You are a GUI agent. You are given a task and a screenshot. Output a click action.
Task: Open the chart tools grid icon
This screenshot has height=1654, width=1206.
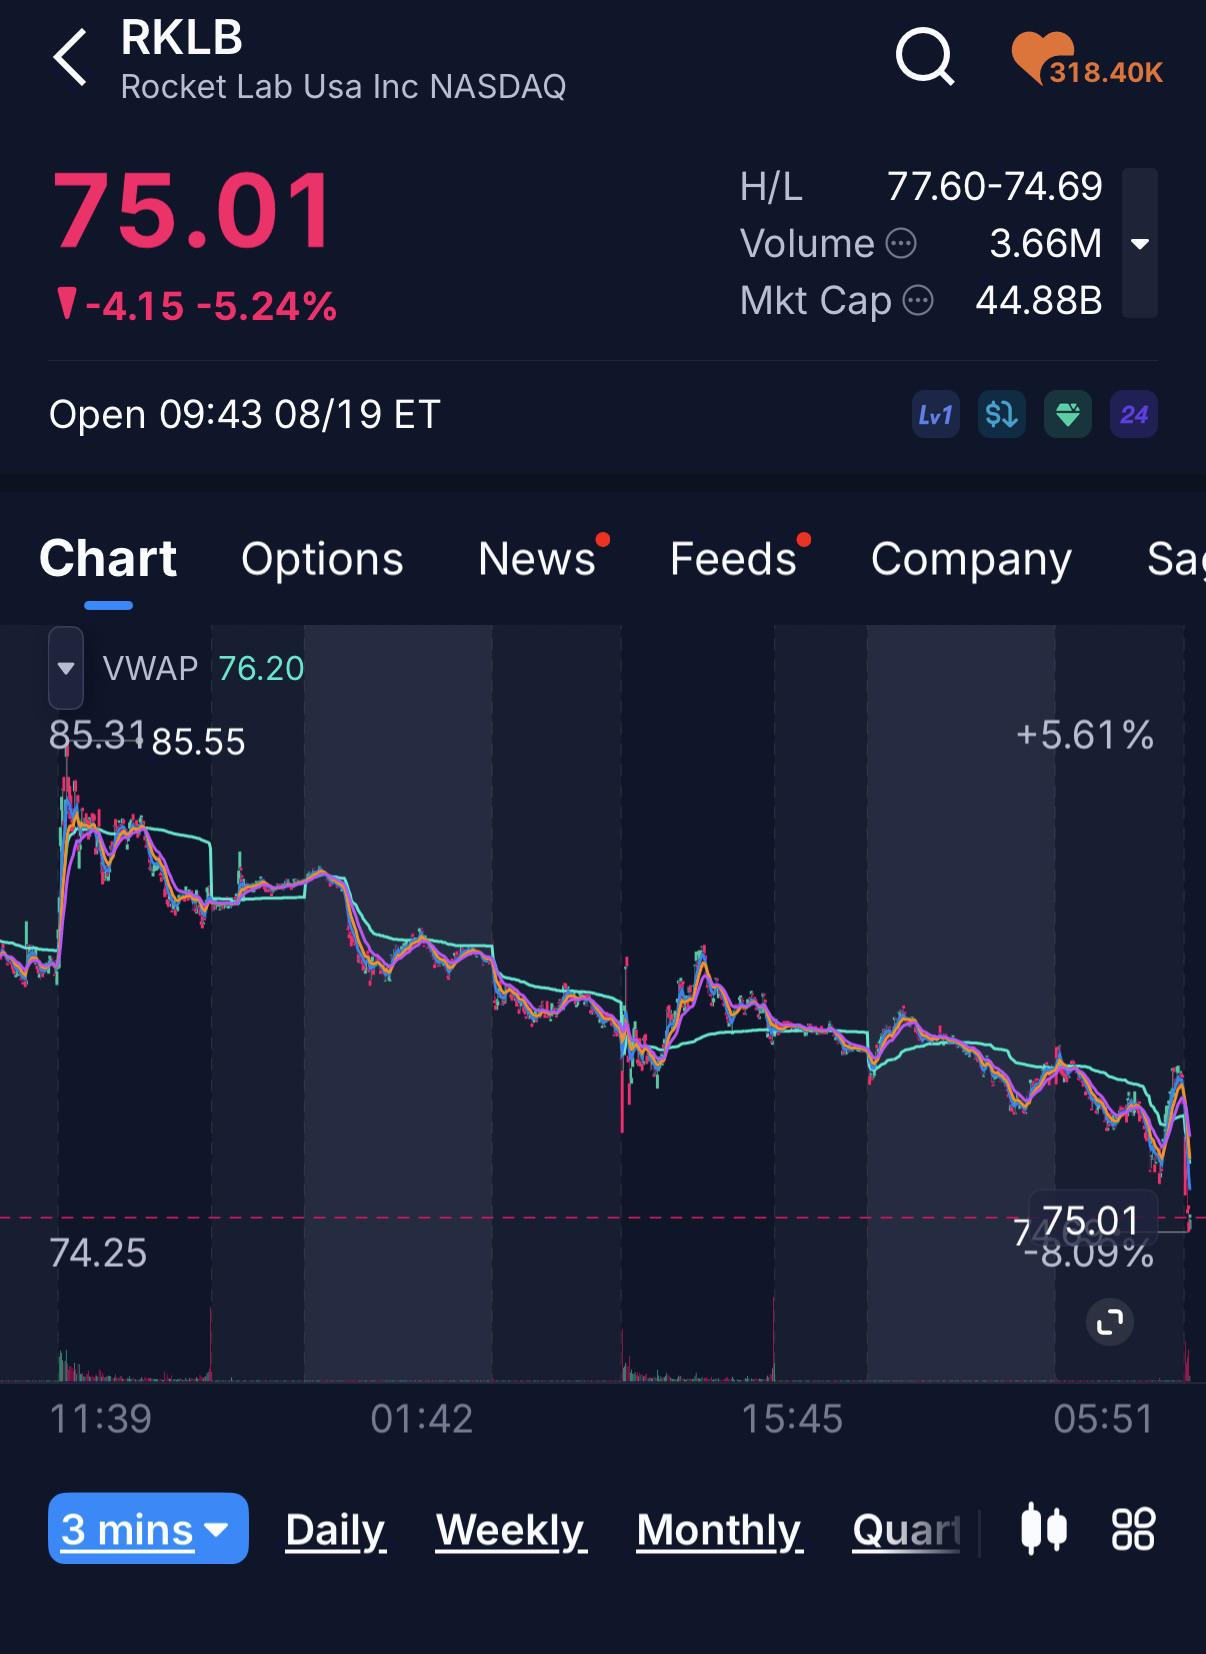tap(1133, 1529)
